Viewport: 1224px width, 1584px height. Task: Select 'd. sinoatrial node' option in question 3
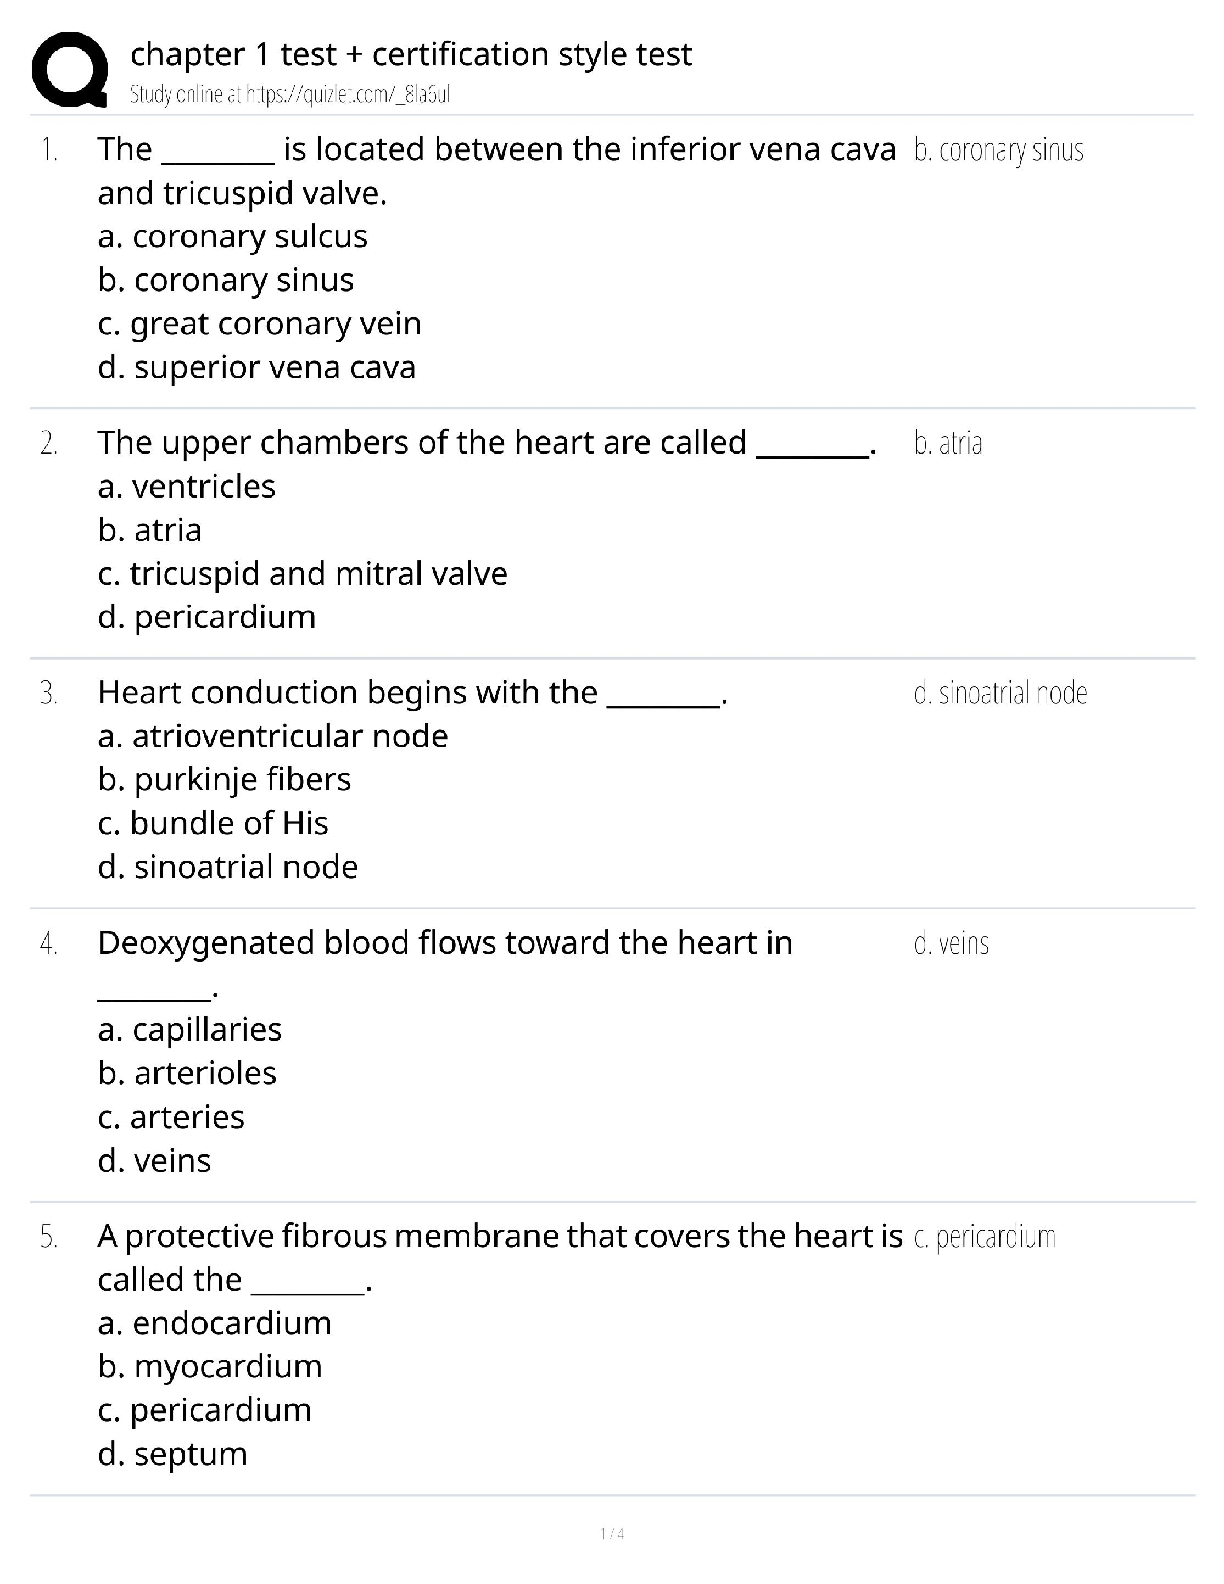point(228,867)
